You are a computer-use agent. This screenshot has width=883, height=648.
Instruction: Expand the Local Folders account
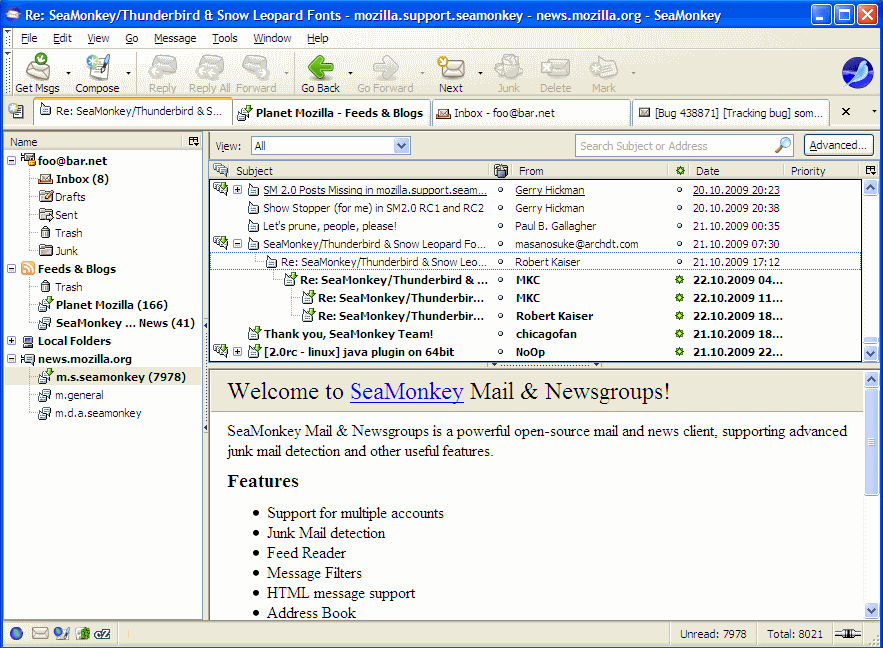[12, 341]
